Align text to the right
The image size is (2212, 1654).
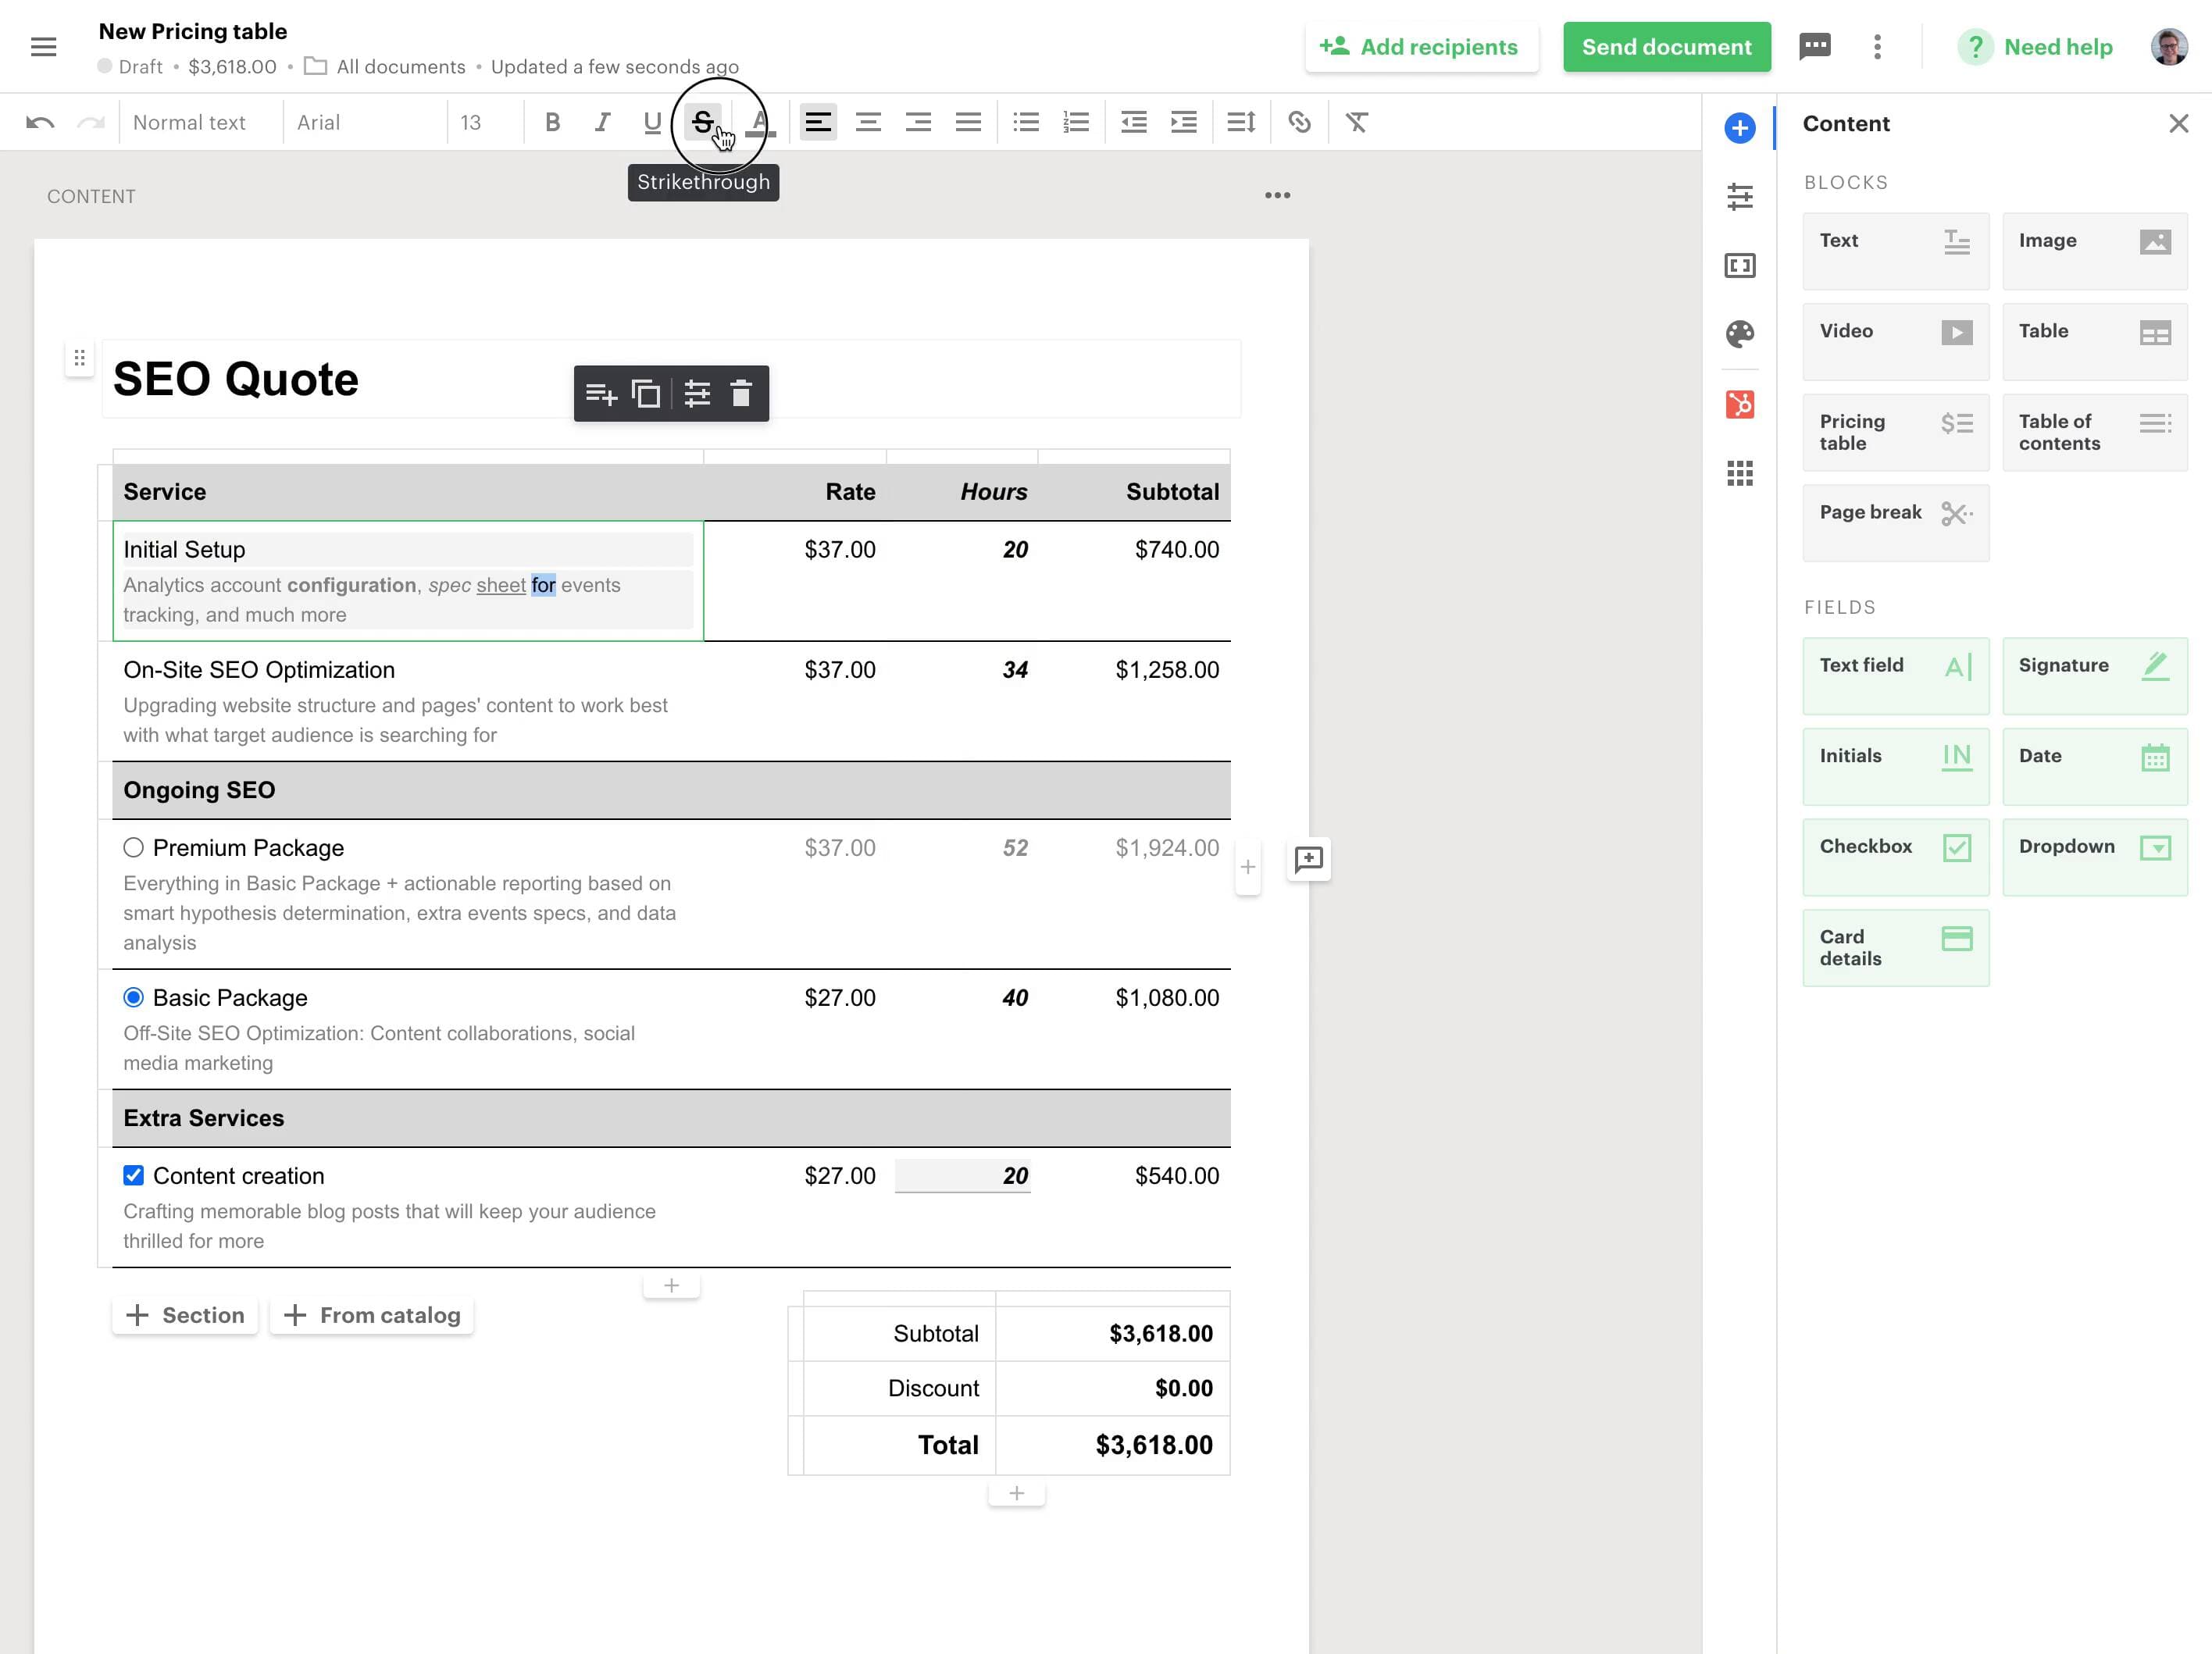(918, 123)
